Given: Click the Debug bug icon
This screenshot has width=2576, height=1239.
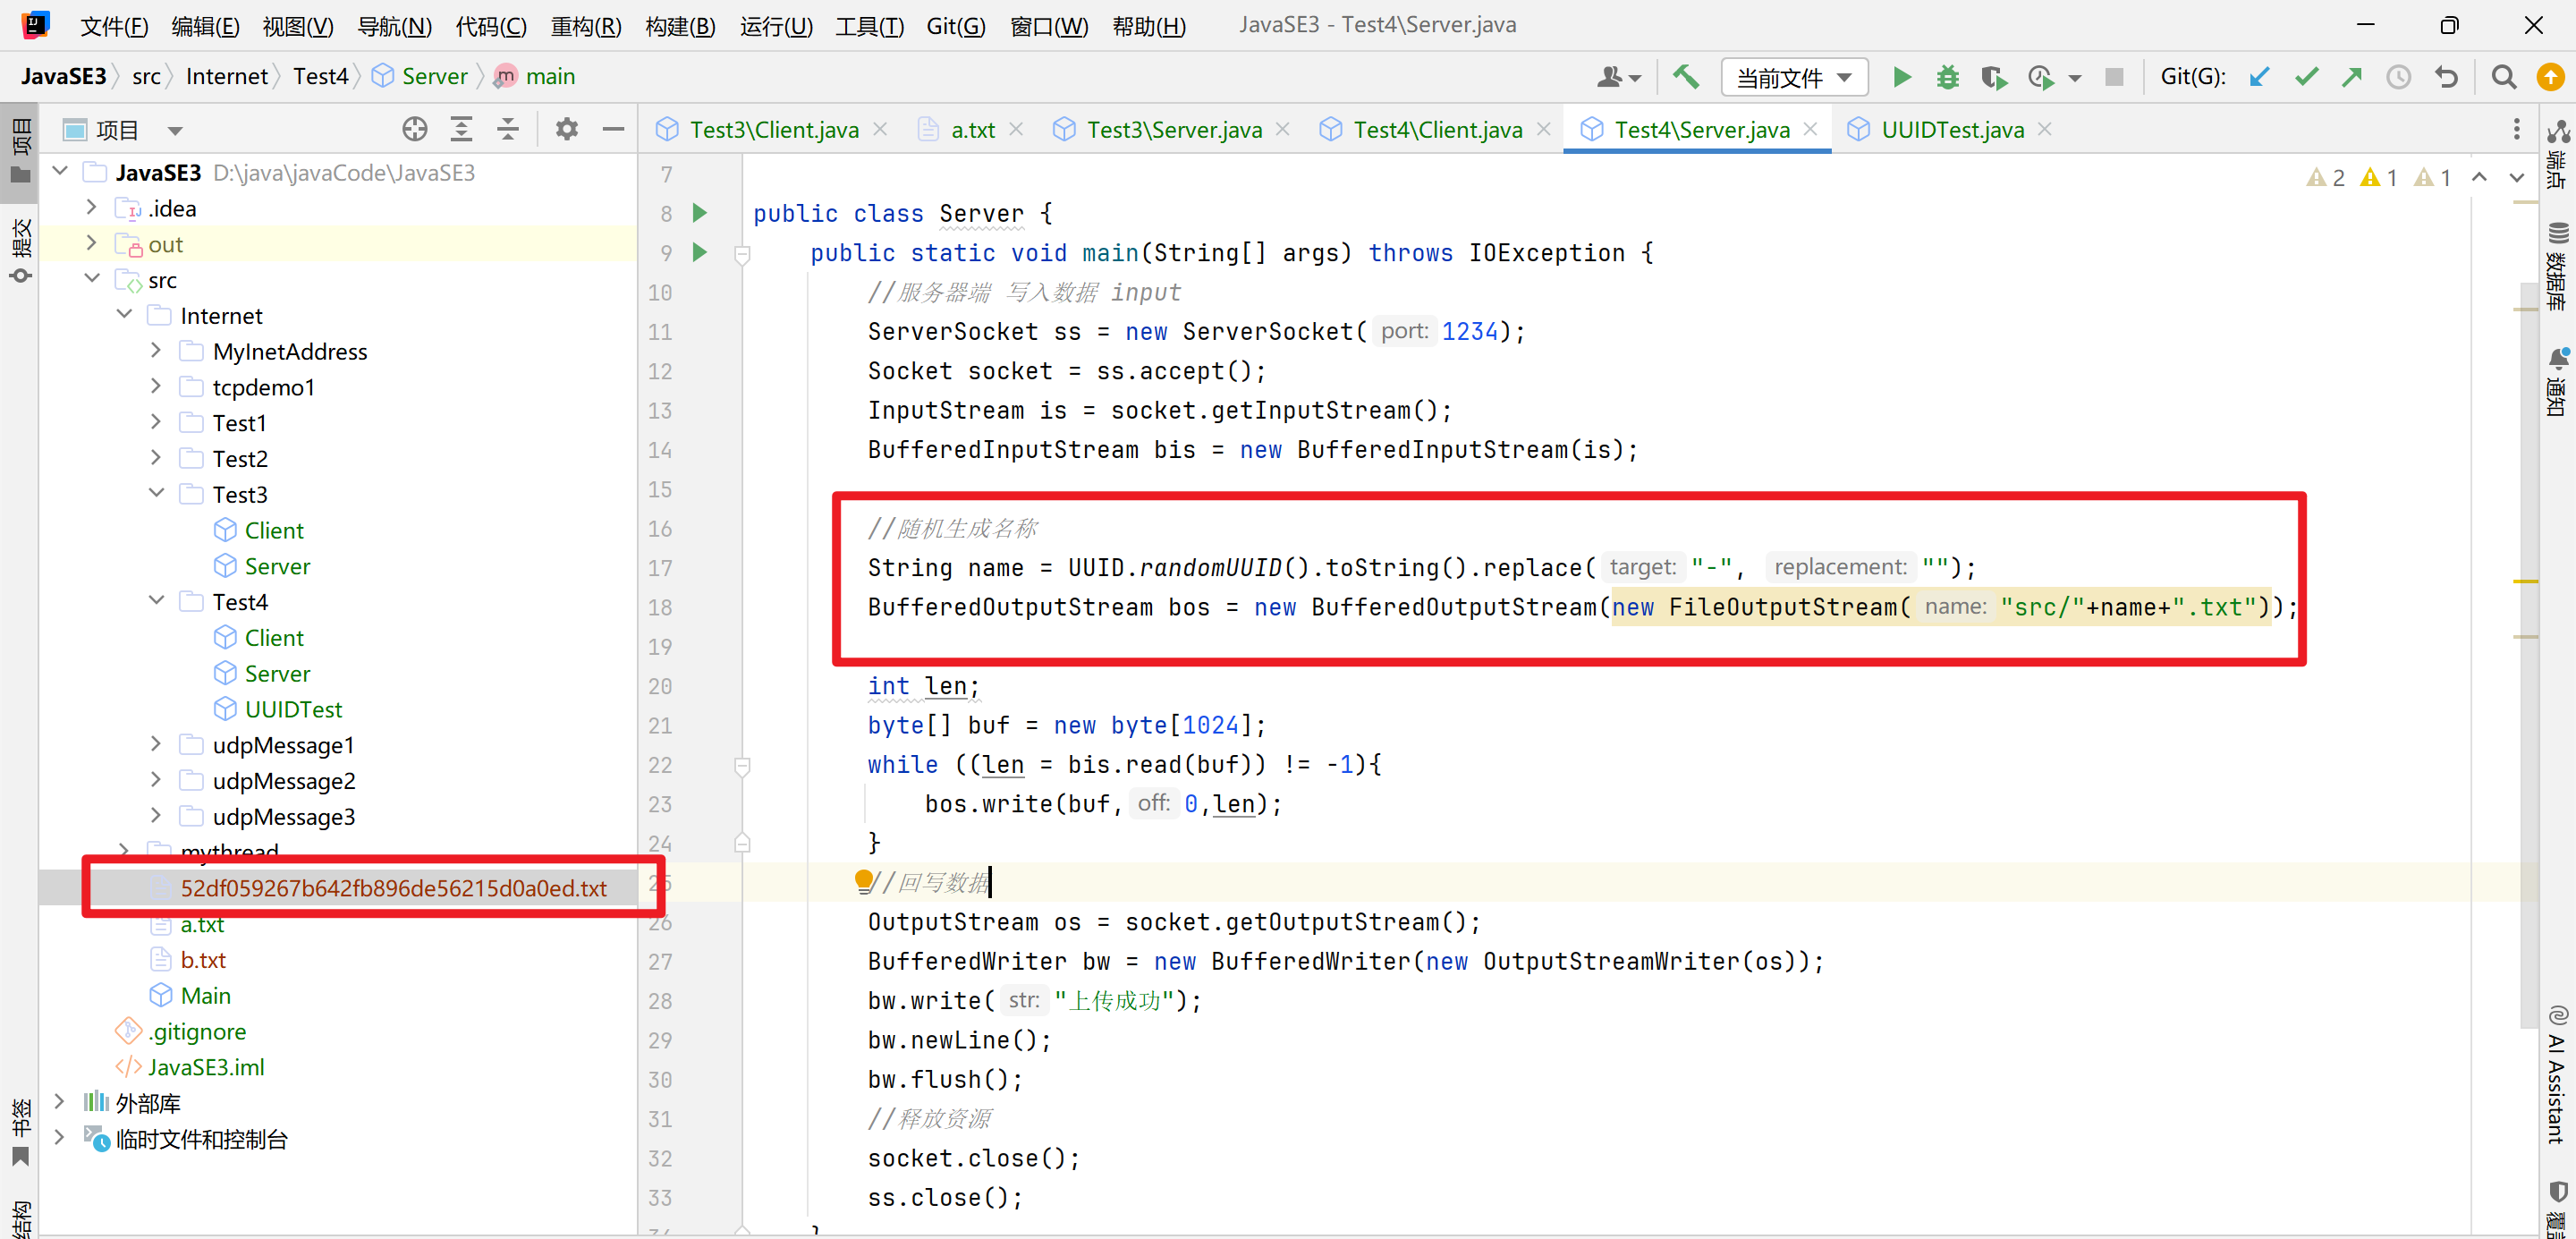Looking at the screenshot, I should tap(1946, 77).
